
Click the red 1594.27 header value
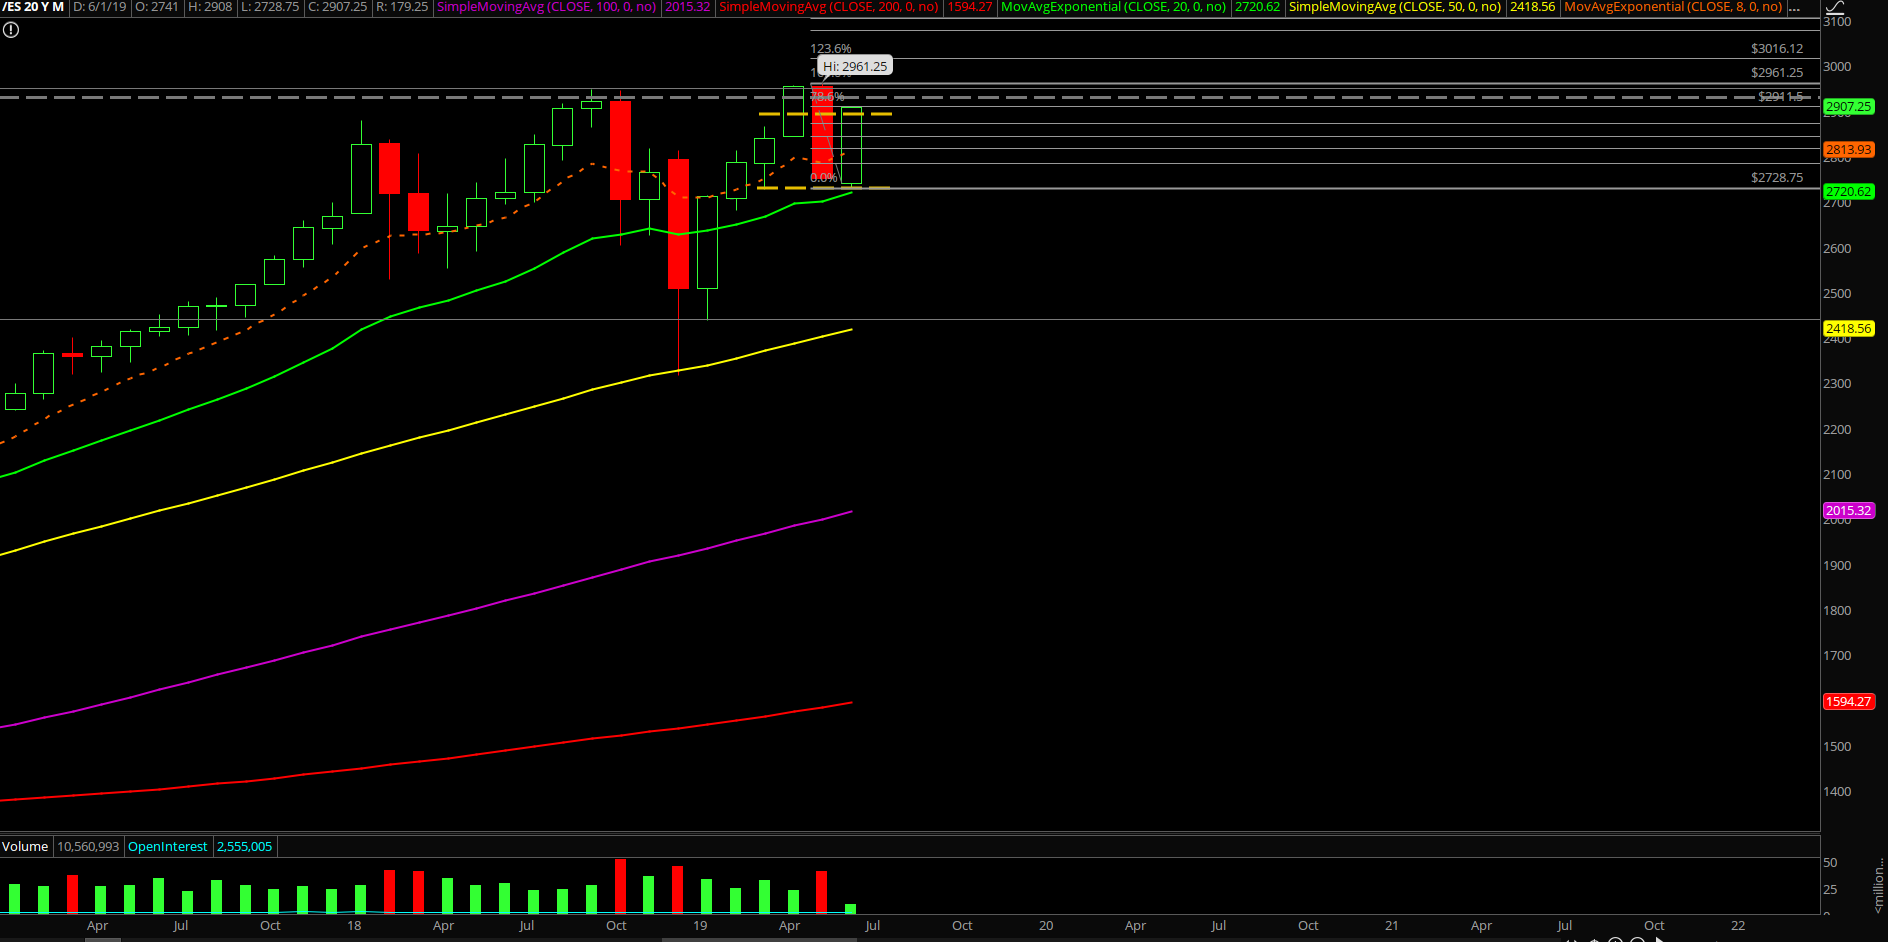point(970,7)
